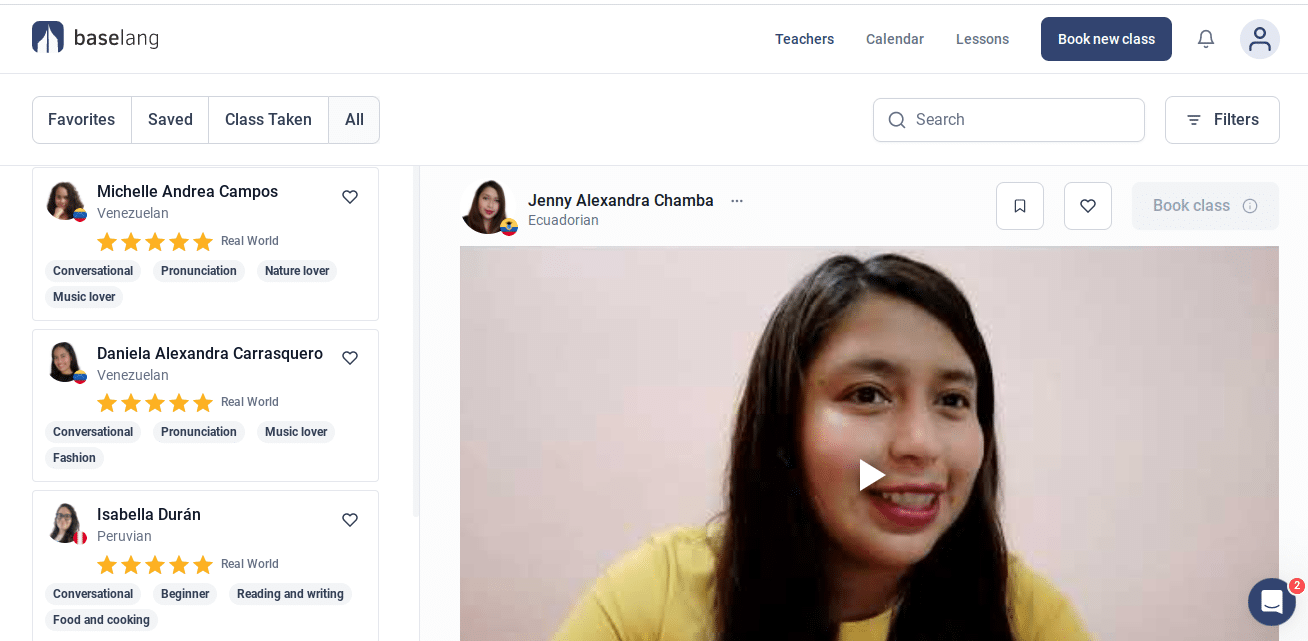Play the teacher introduction video
1308x641 pixels.
(870, 475)
